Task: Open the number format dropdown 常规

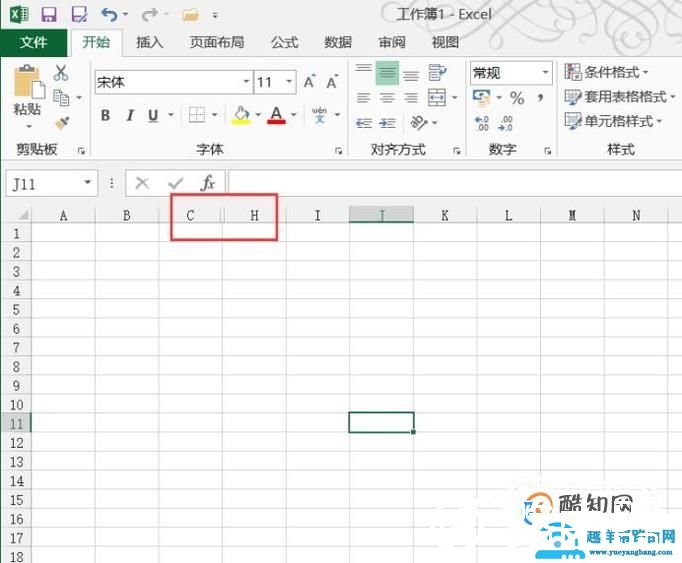Action: click(545, 72)
